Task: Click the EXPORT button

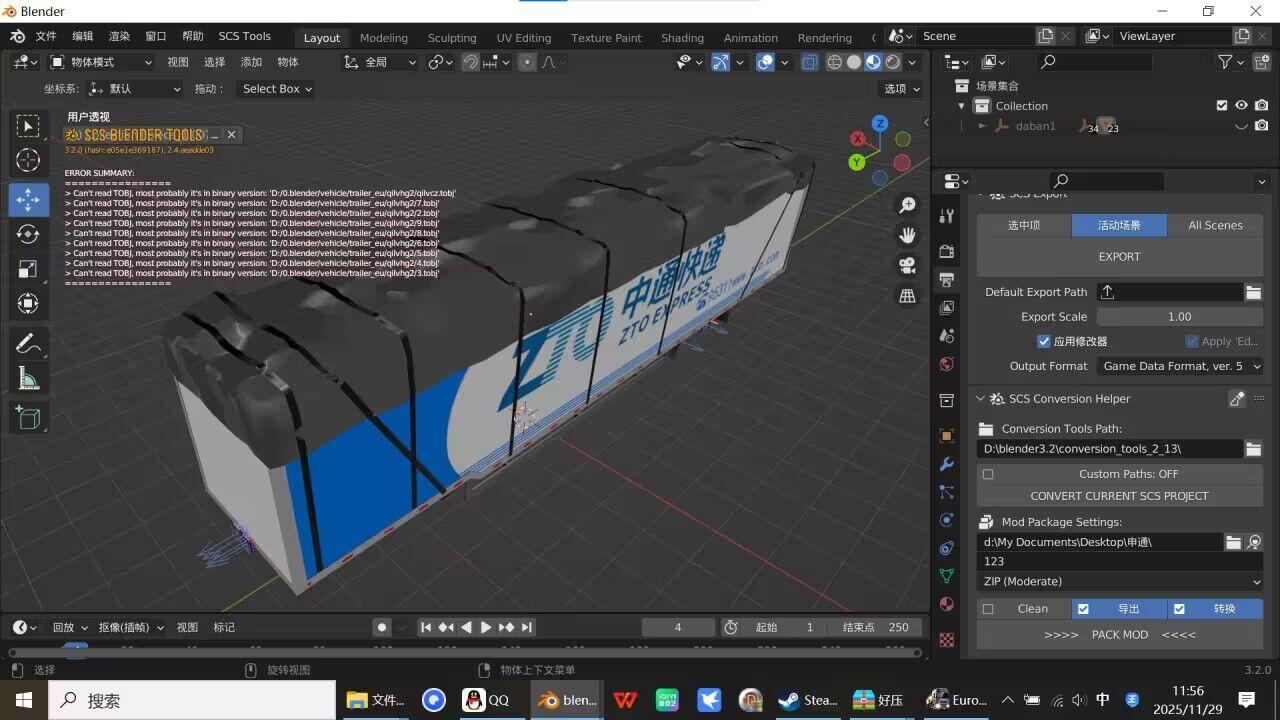Action: pyautogui.click(x=1119, y=257)
